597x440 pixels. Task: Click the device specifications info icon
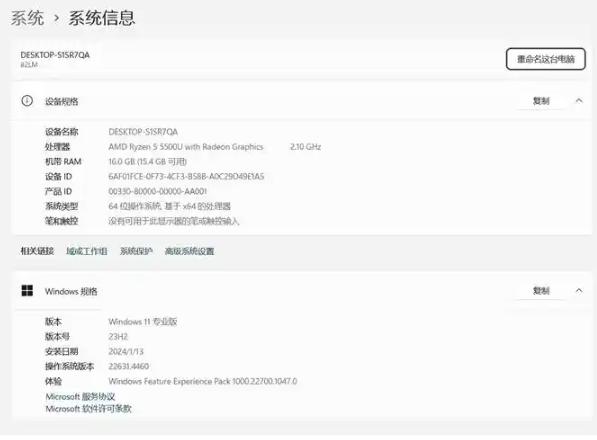(27, 101)
